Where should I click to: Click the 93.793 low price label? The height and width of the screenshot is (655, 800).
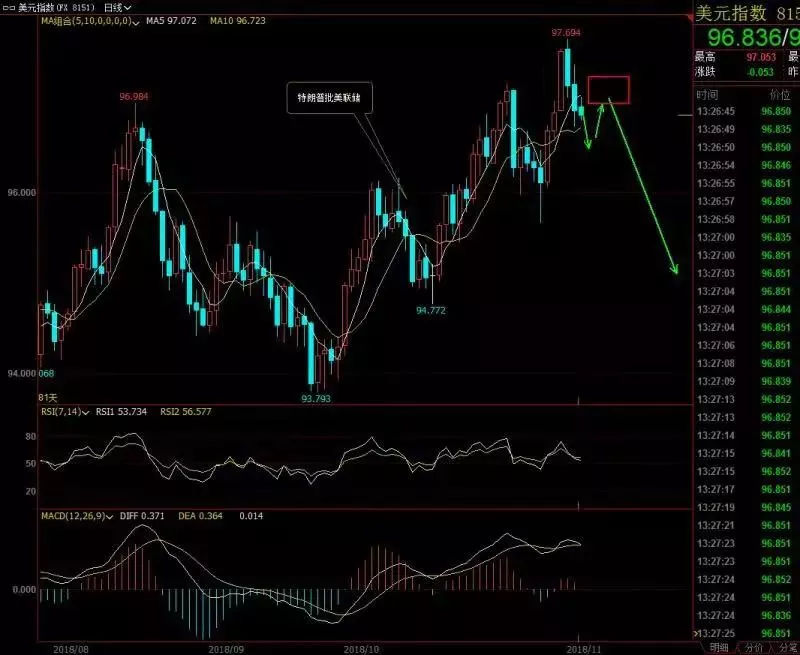tap(315, 399)
